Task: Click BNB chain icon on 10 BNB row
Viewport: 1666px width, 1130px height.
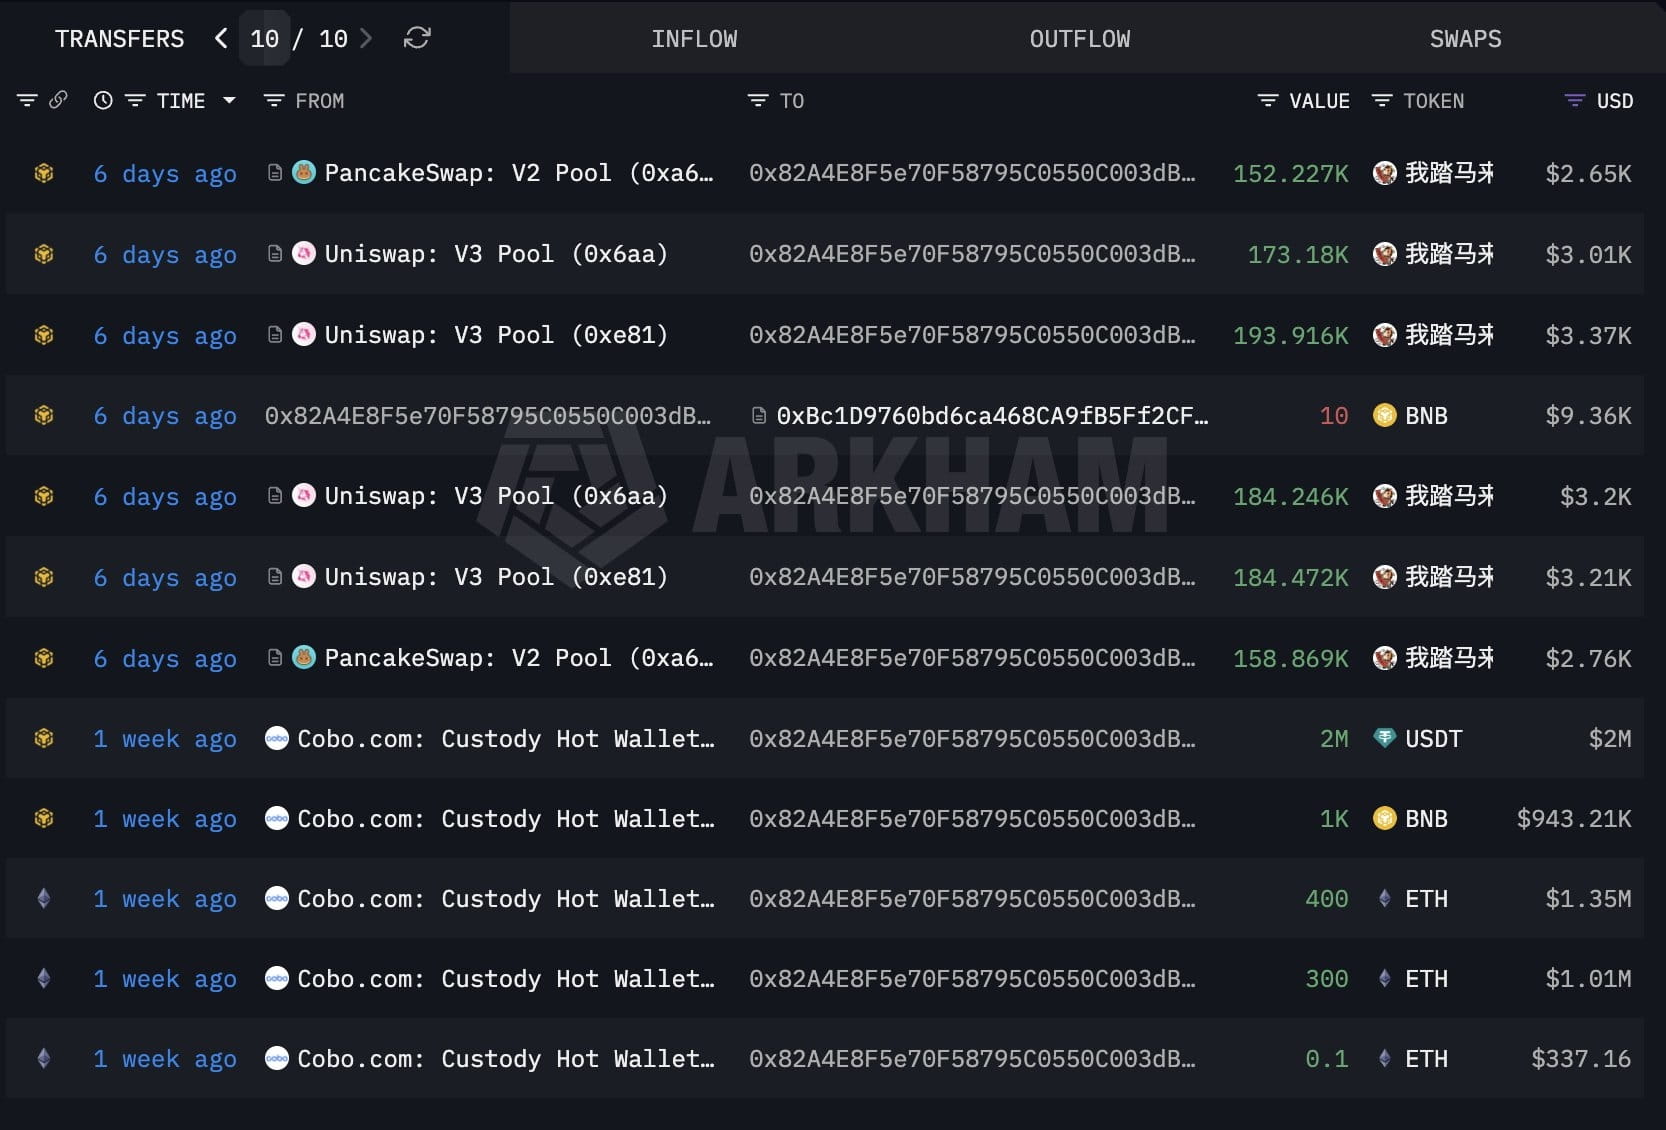Action: (44, 415)
